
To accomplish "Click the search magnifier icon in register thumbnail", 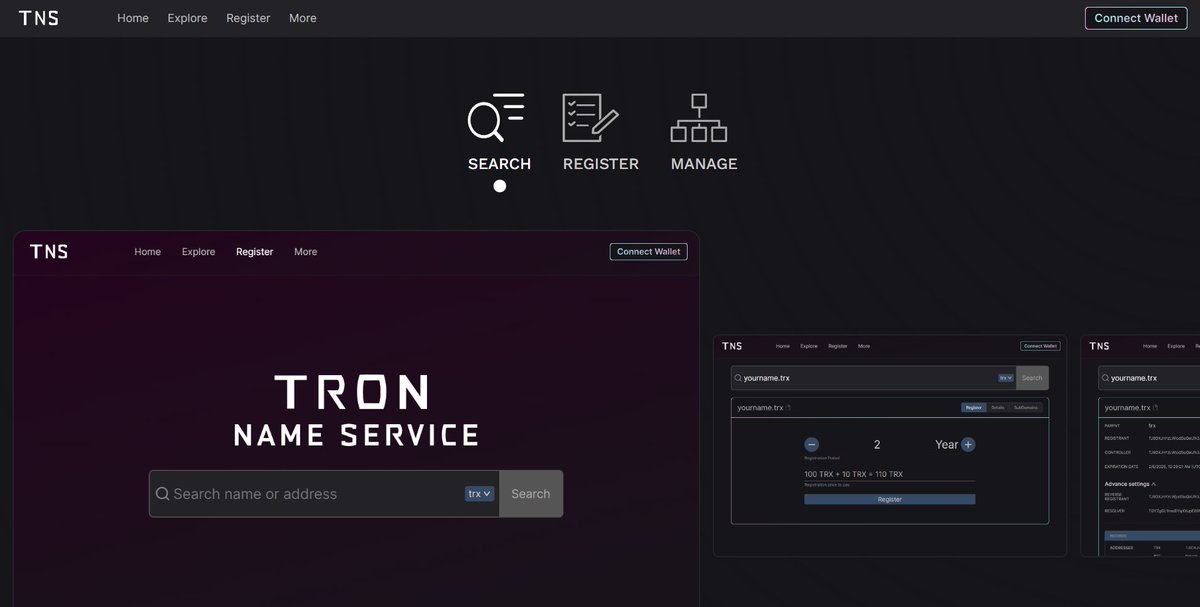I will [x=739, y=378].
